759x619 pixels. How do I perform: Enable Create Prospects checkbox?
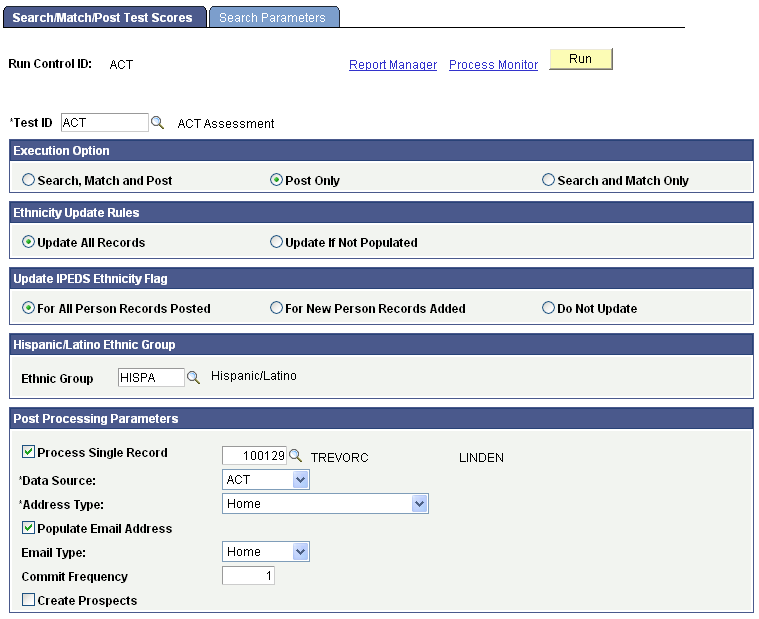tap(29, 600)
